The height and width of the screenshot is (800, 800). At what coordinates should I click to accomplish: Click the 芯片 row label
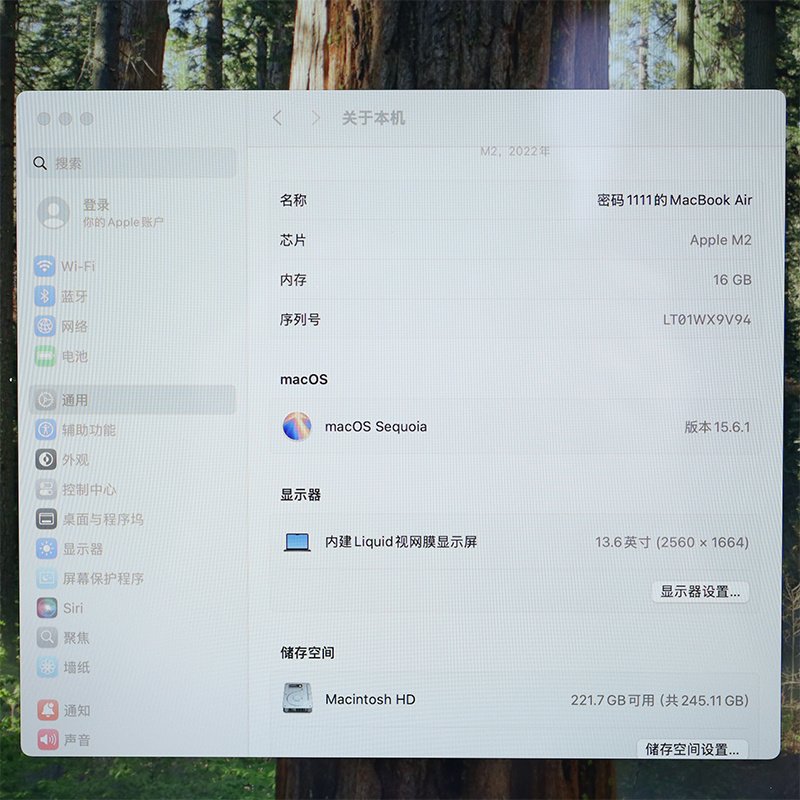(293, 240)
